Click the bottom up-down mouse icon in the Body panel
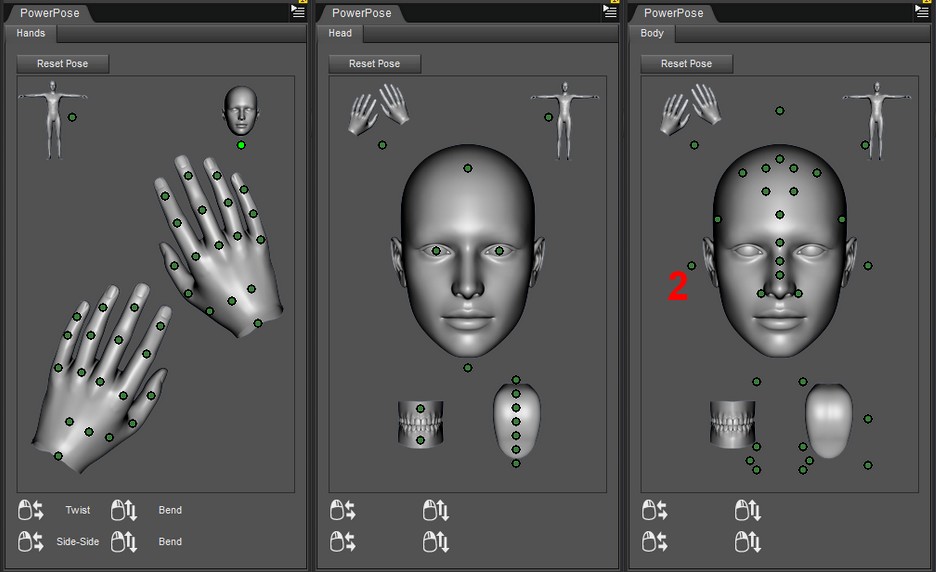The image size is (936, 572). [748, 542]
